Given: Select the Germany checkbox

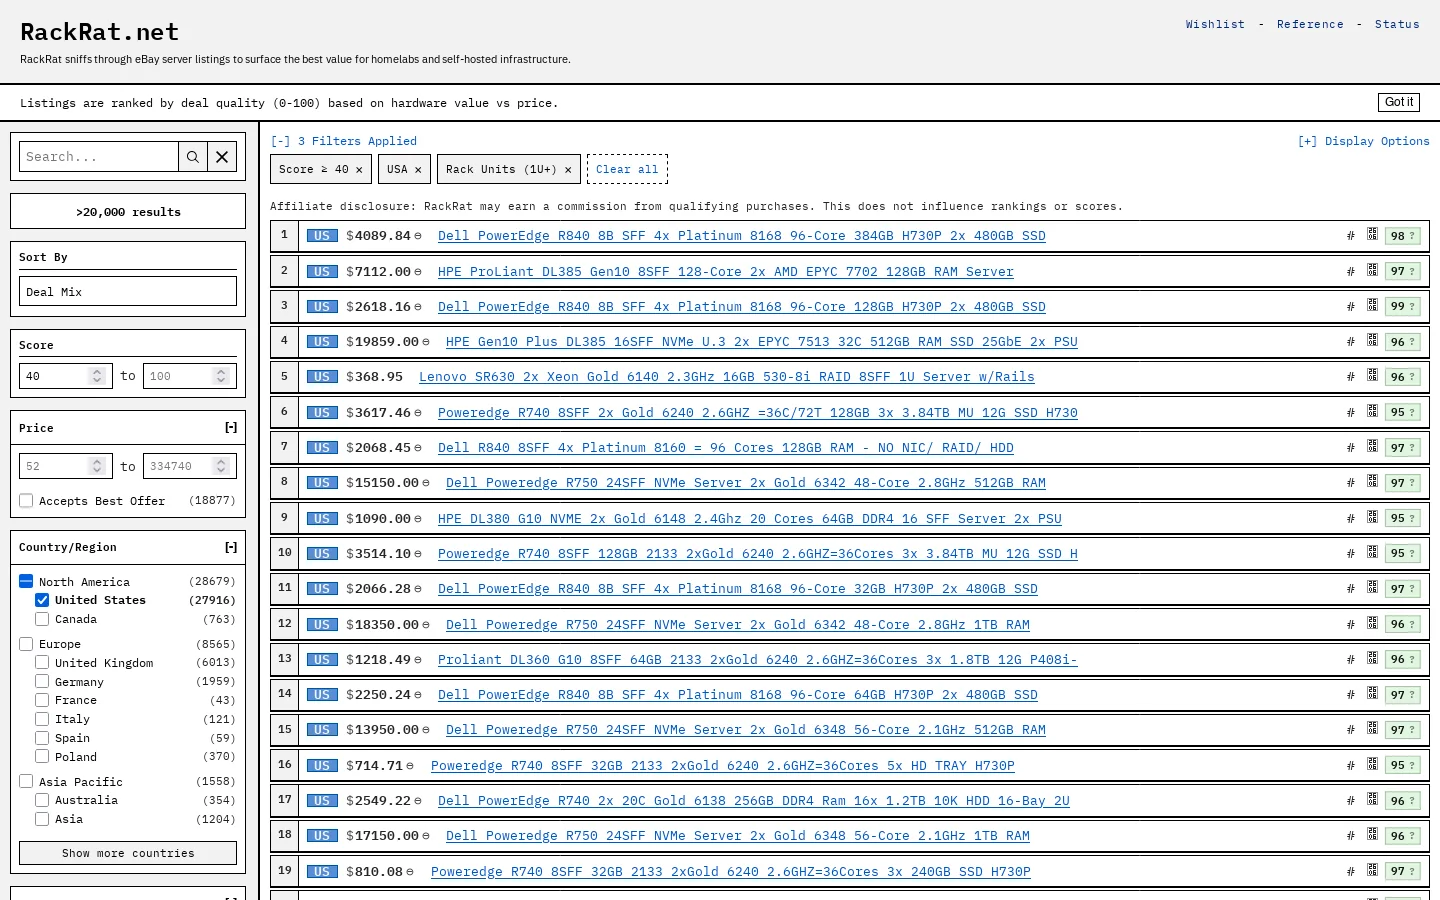Looking at the screenshot, I should [x=42, y=681].
